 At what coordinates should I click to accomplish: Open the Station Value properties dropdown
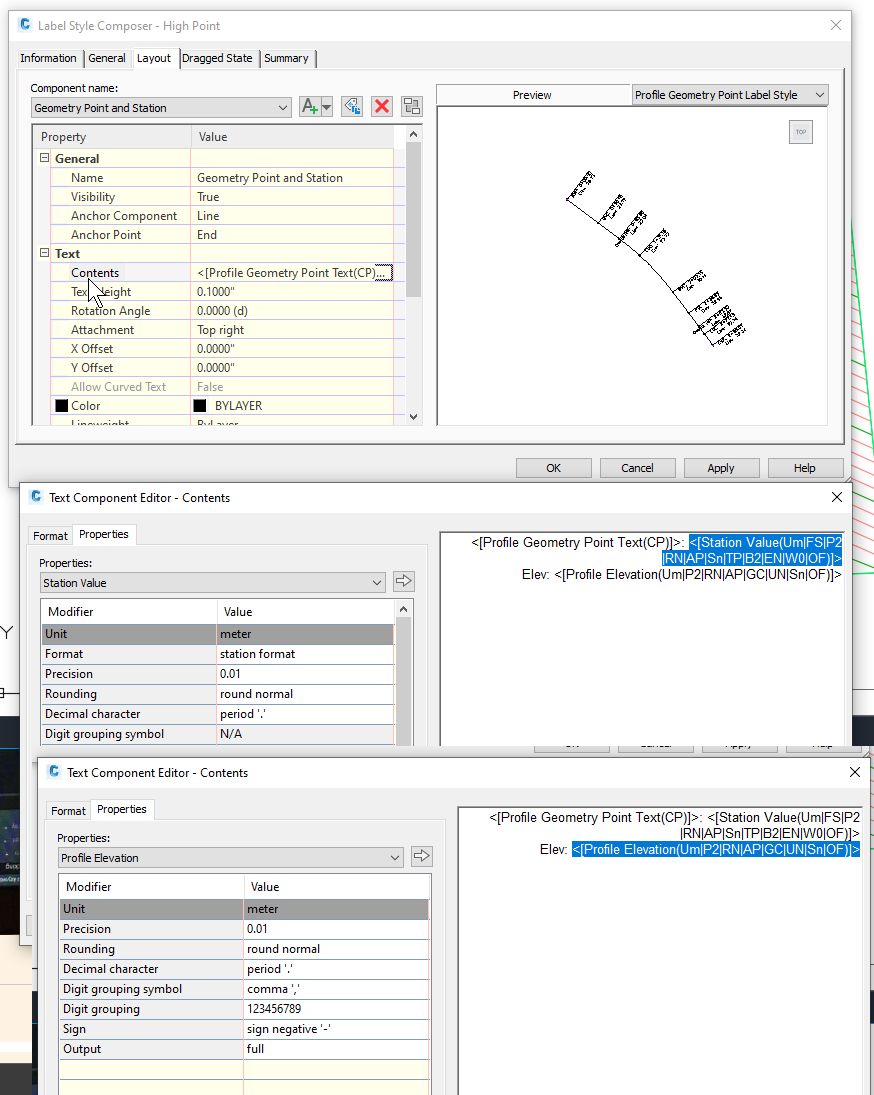(377, 581)
